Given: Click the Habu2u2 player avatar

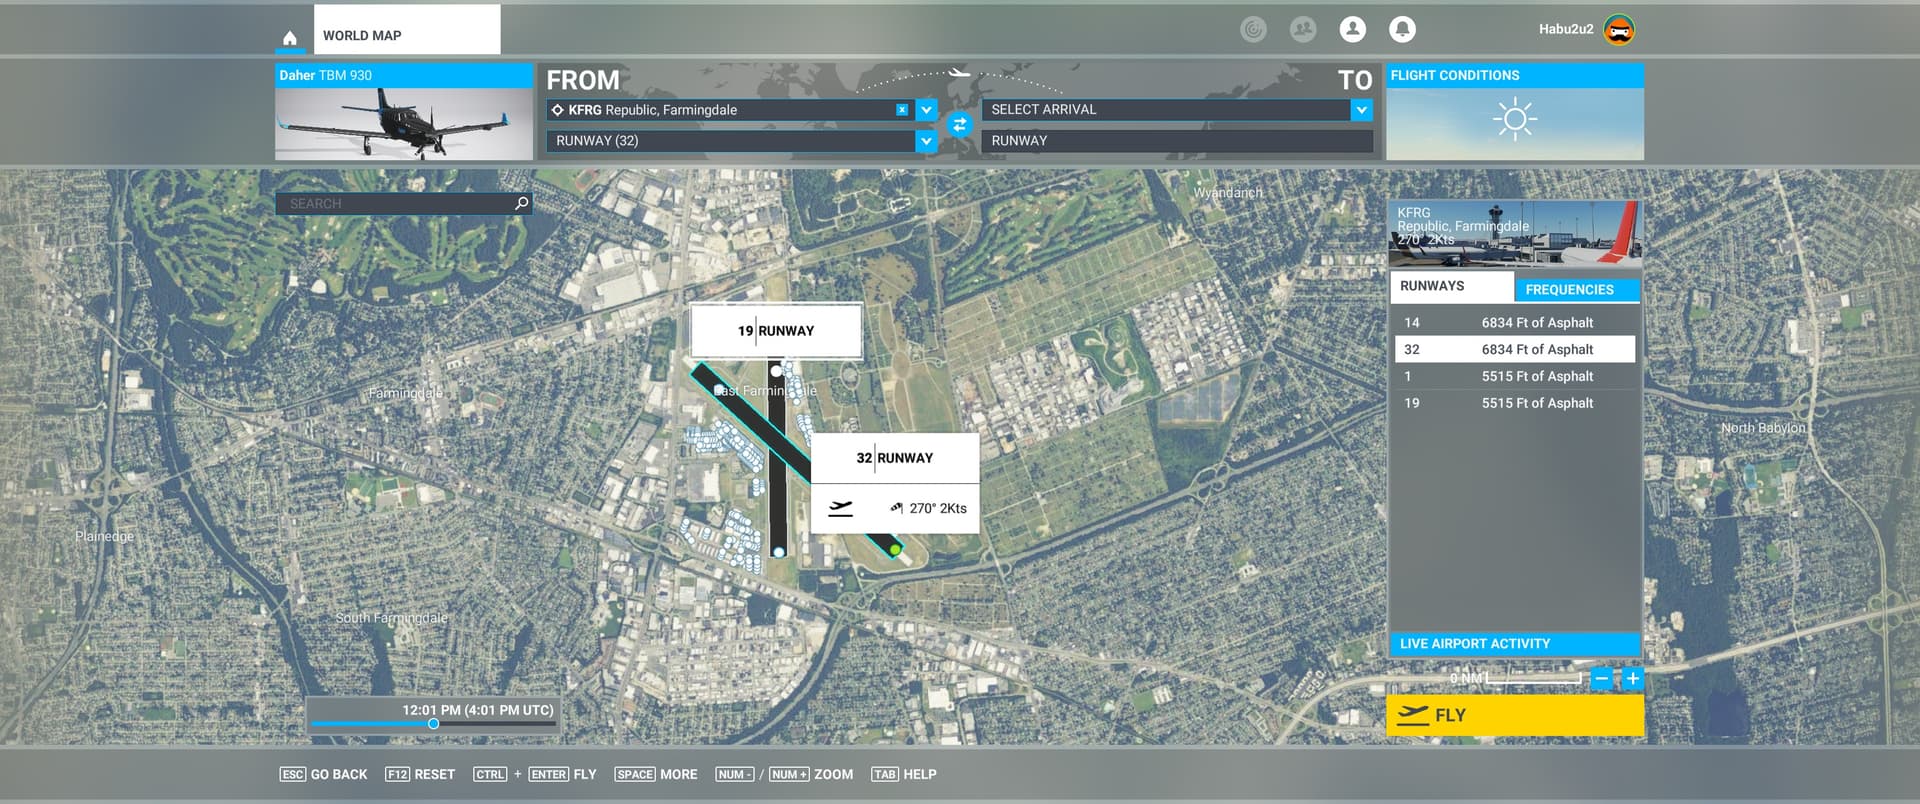Looking at the screenshot, I should [1619, 30].
